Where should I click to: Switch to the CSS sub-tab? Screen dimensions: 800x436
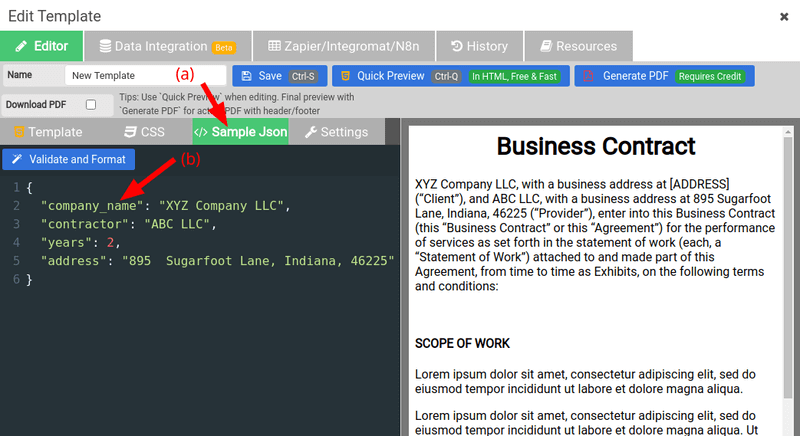coord(144,132)
